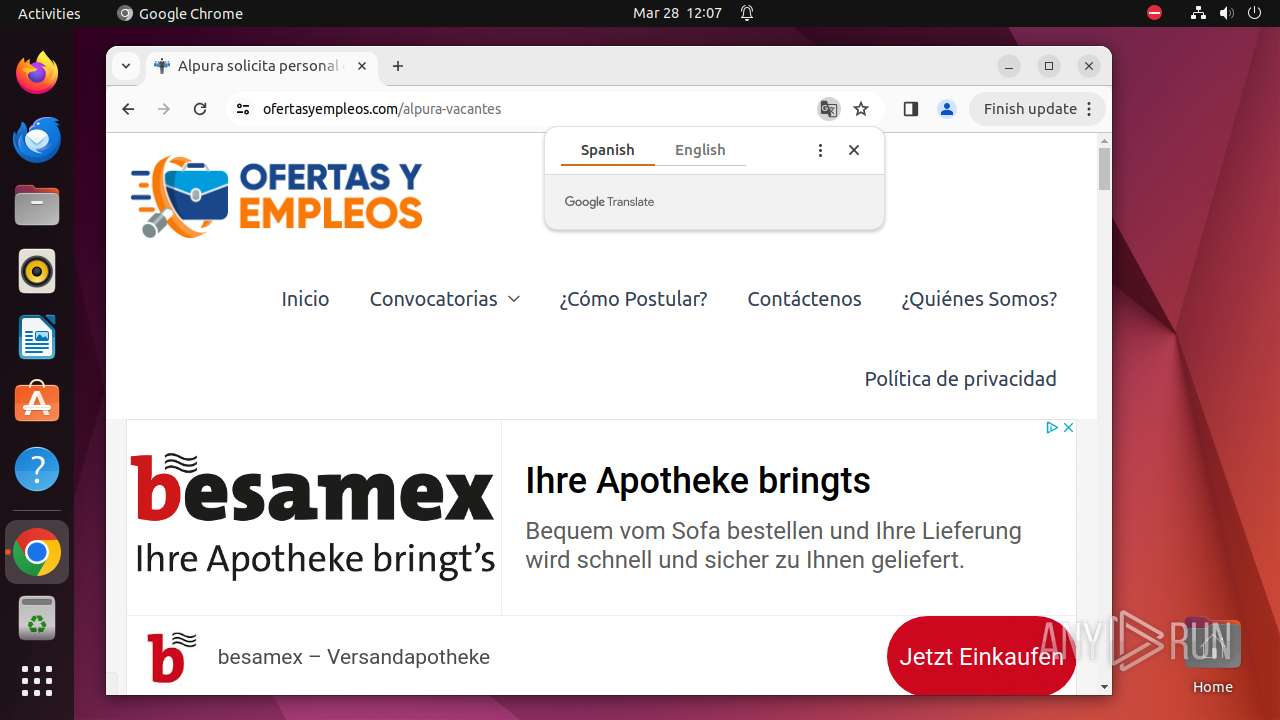Close the besamex advertisement

(x=1068, y=427)
